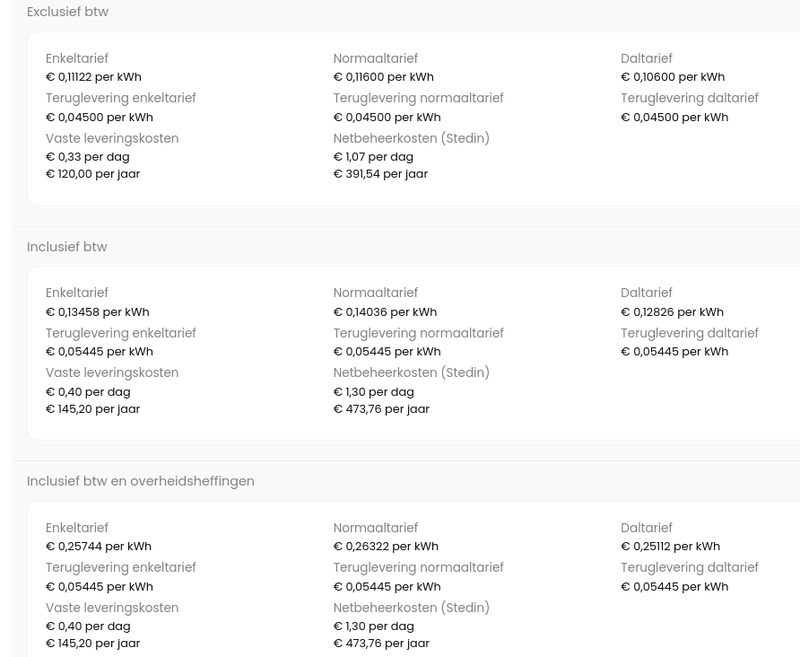Click the Enkeltarief price € 0,13458 per kWh
Image resolution: width=800 pixels, height=657 pixels.
(97, 312)
